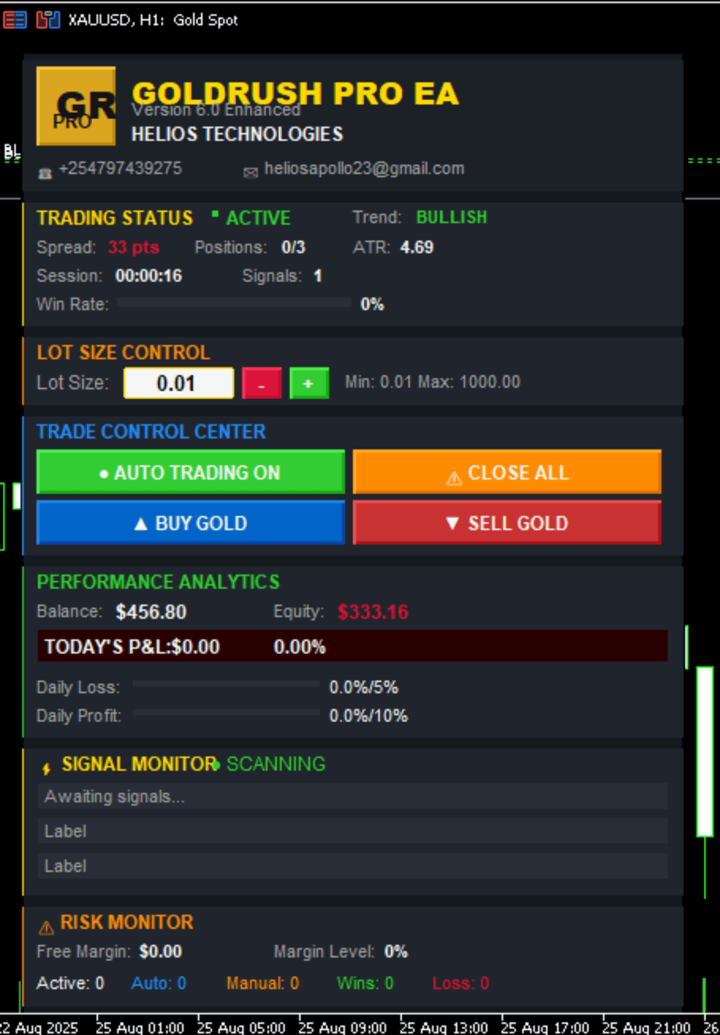Image resolution: width=720 pixels, height=1035 pixels.
Task: Click the lightning icon in Signal Monitor
Action: tap(46, 768)
